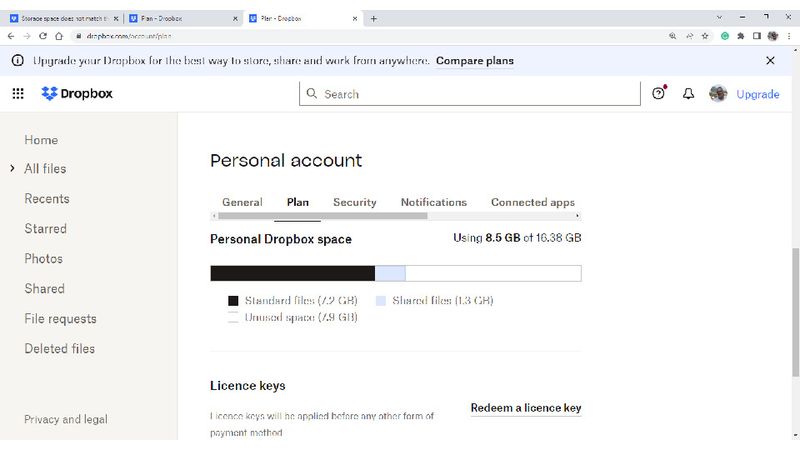Click the Upgrade link
The width and height of the screenshot is (800, 450).
[758, 94]
